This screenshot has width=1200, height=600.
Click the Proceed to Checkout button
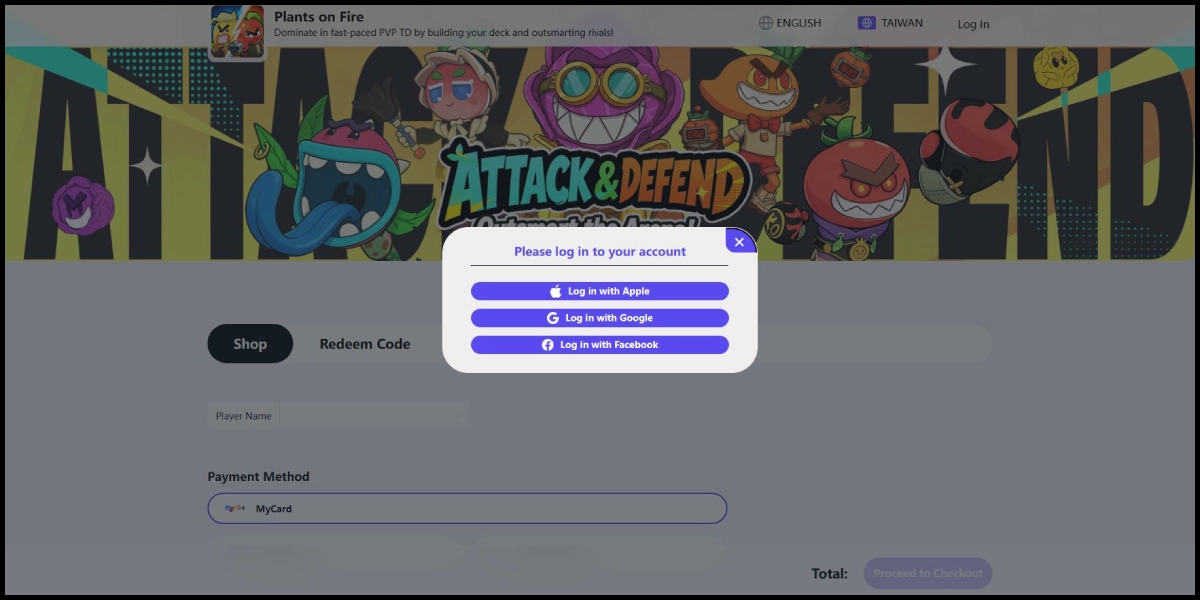point(928,573)
